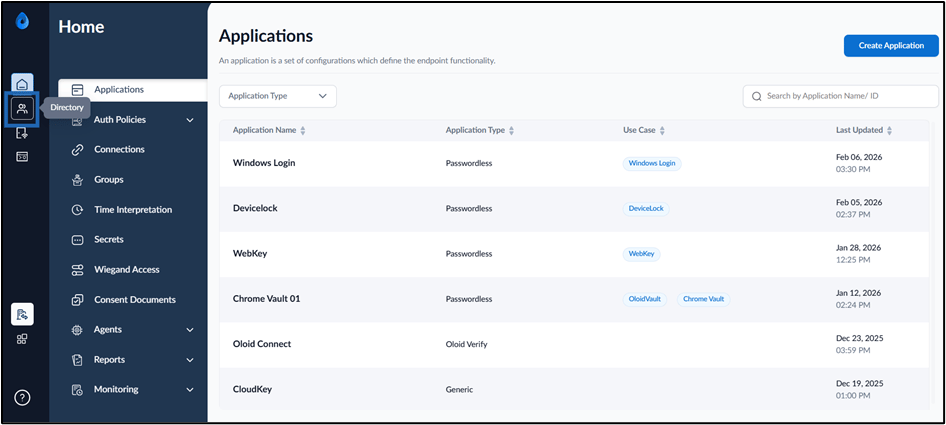Open Consent Documents page
The width and height of the screenshot is (946, 425).
pos(135,299)
